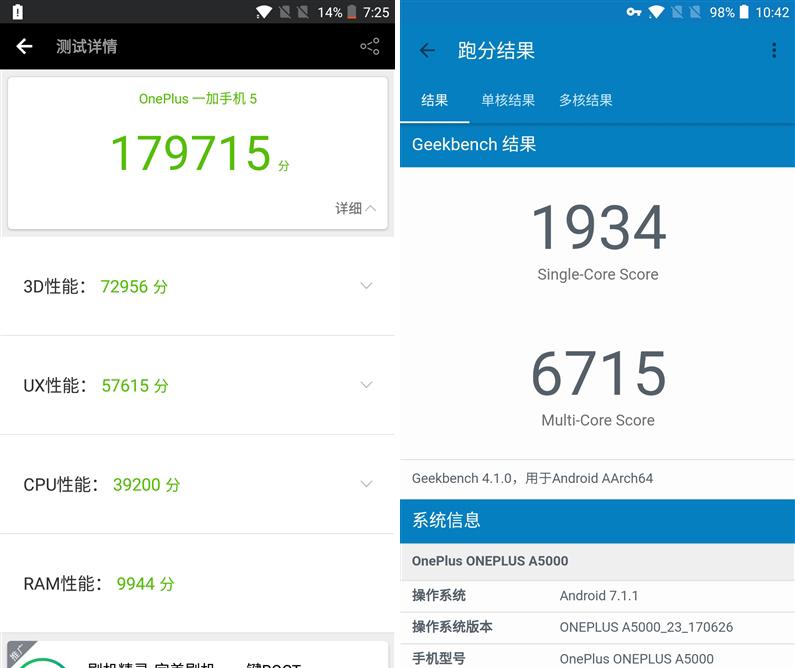Screen dimensions: 795x668
Task: Tap the battery alert icon in left status bar
Action: (x=17, y=12)
